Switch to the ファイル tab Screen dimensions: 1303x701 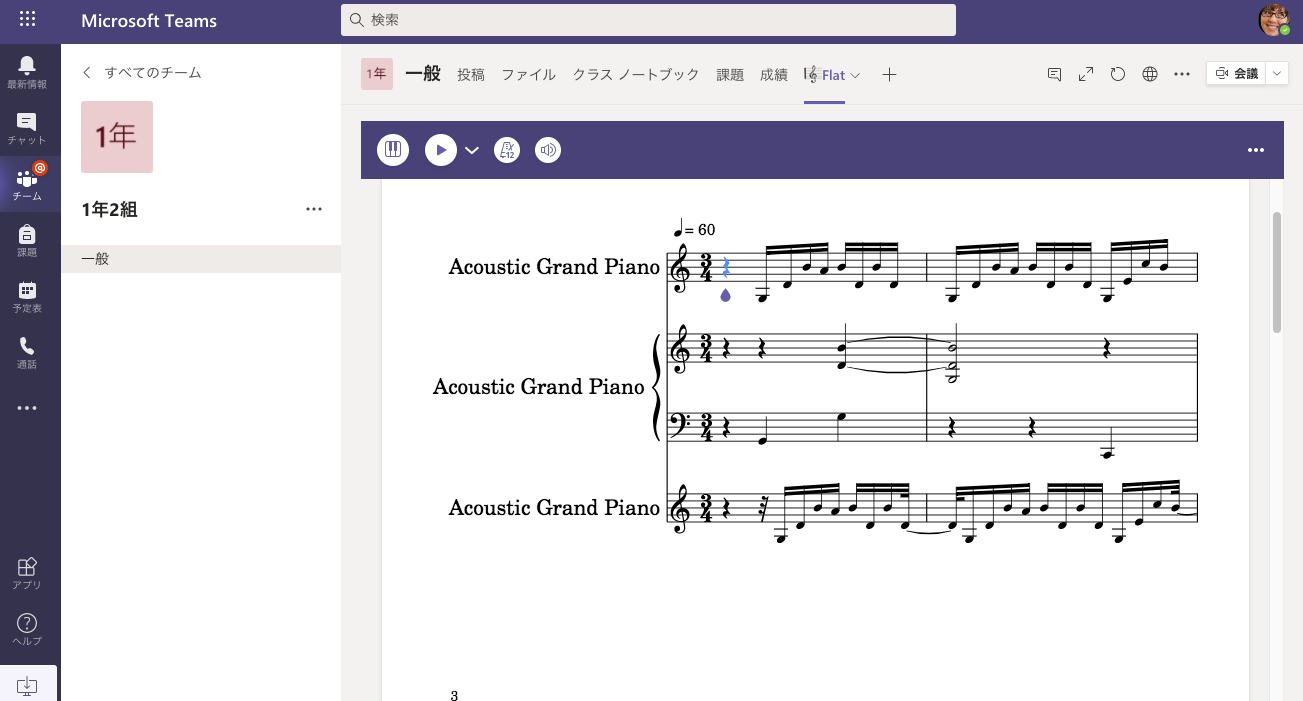(528, 75)
